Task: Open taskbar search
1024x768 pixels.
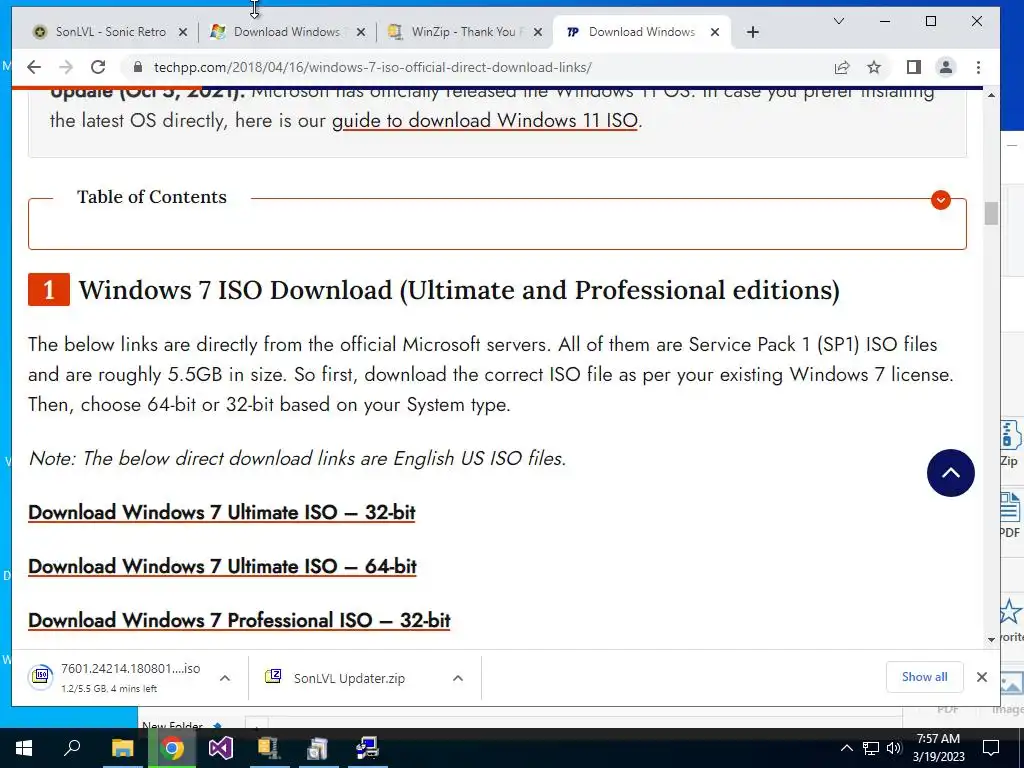Action: tap(72, 748)
